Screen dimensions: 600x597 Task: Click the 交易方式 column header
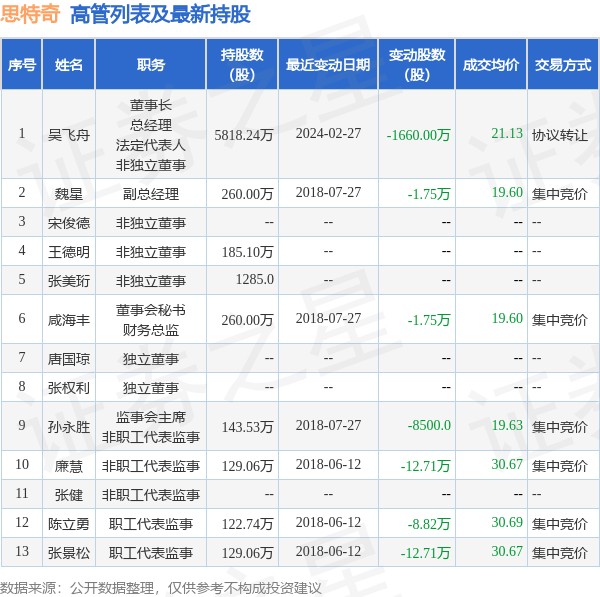tap(562, 65)
